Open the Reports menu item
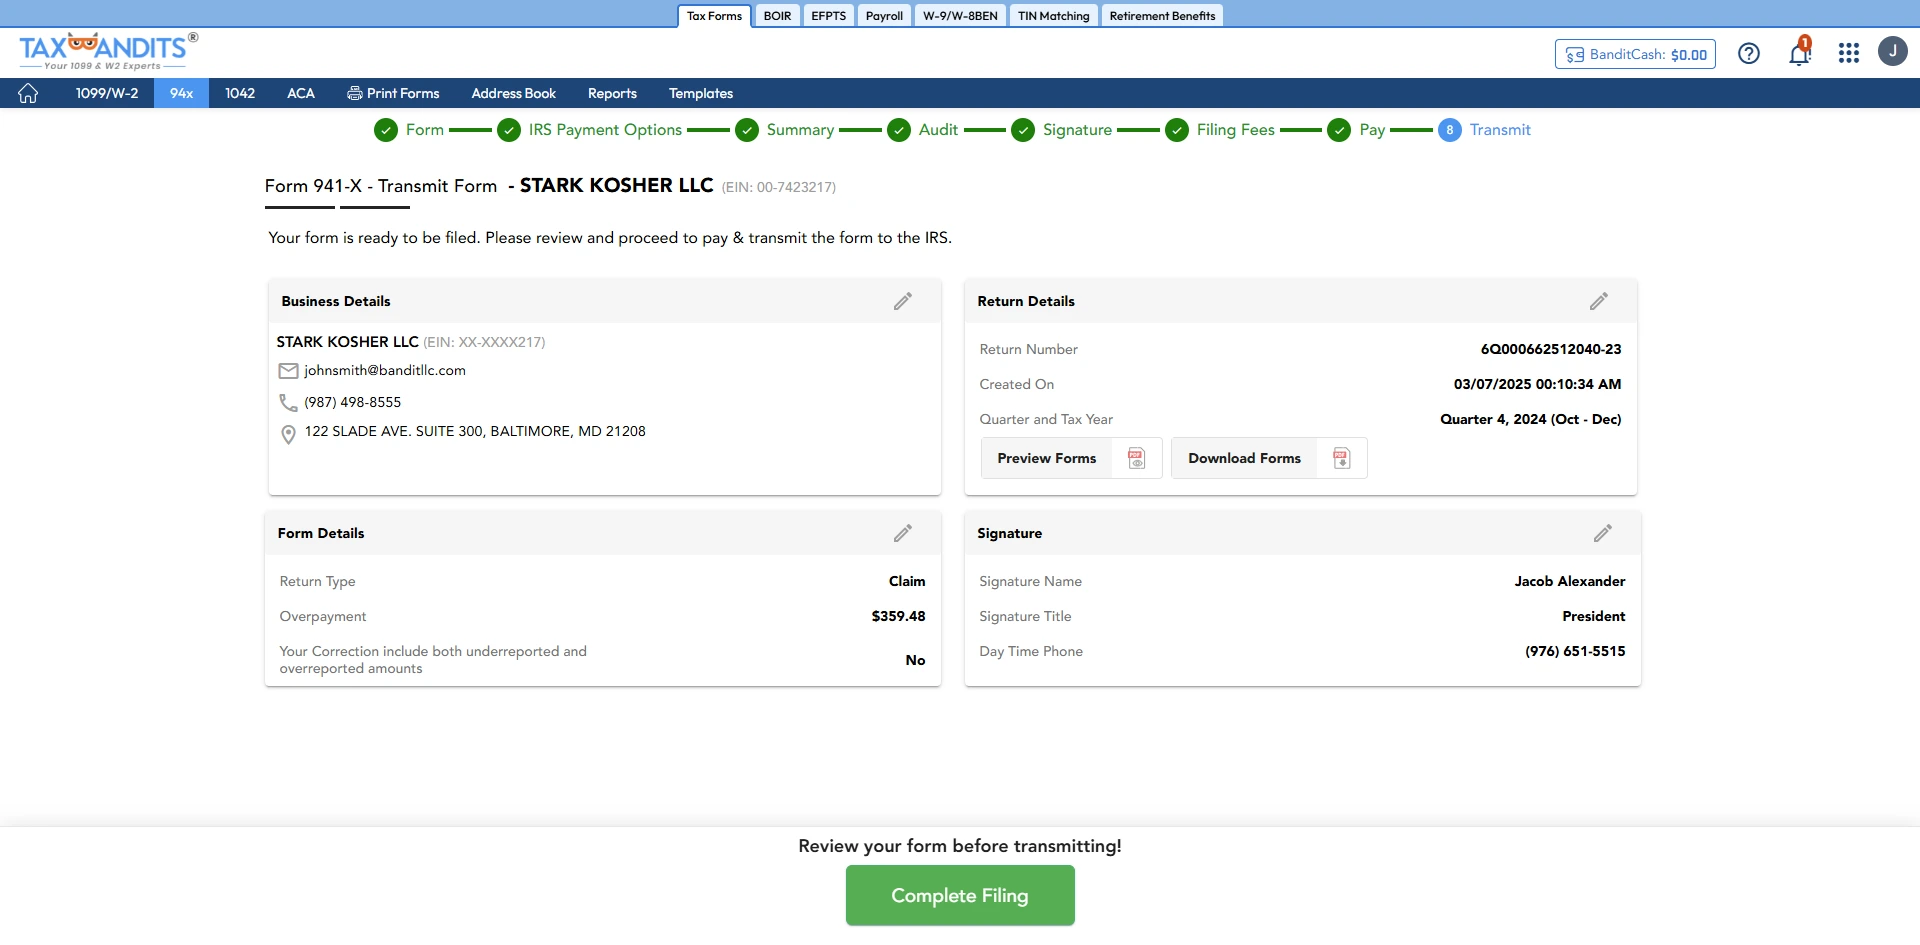This screenshot has width=1920, height=945. click(612, 93)
